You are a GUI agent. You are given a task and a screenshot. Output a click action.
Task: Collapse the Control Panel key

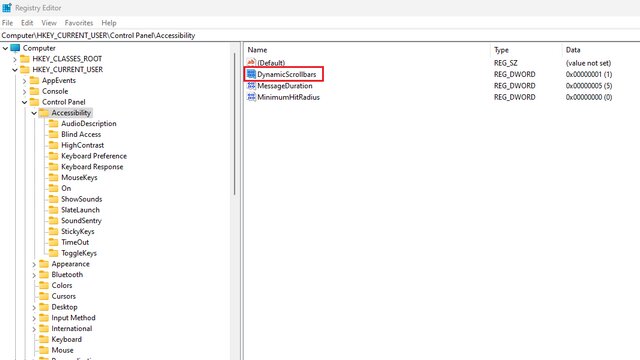[24, 102]
